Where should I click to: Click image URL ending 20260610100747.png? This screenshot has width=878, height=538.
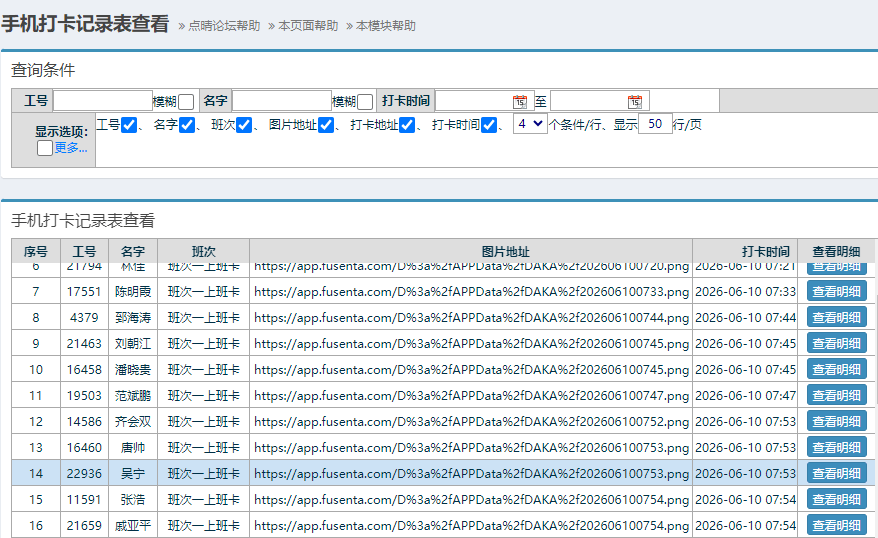pos(471,396)
